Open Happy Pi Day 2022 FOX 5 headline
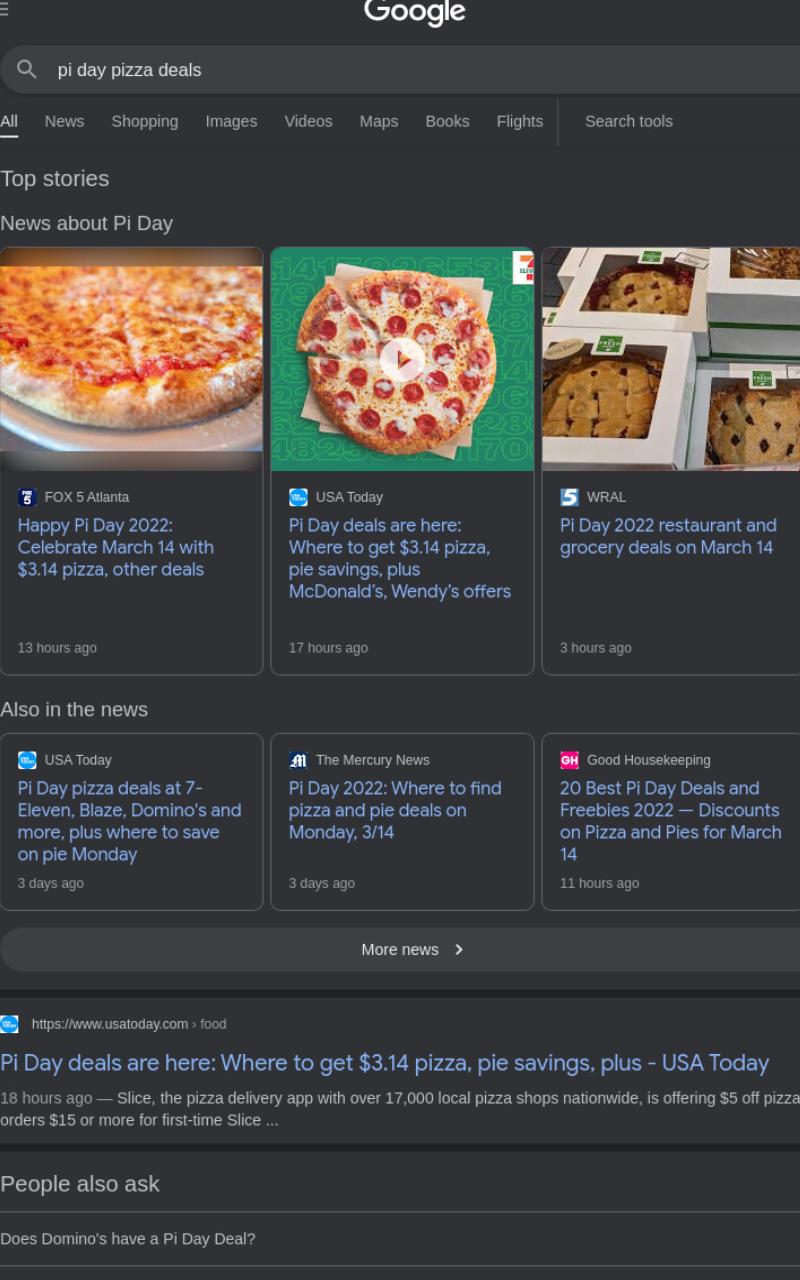The image size is (800, 1280). [x=116, y=547]
